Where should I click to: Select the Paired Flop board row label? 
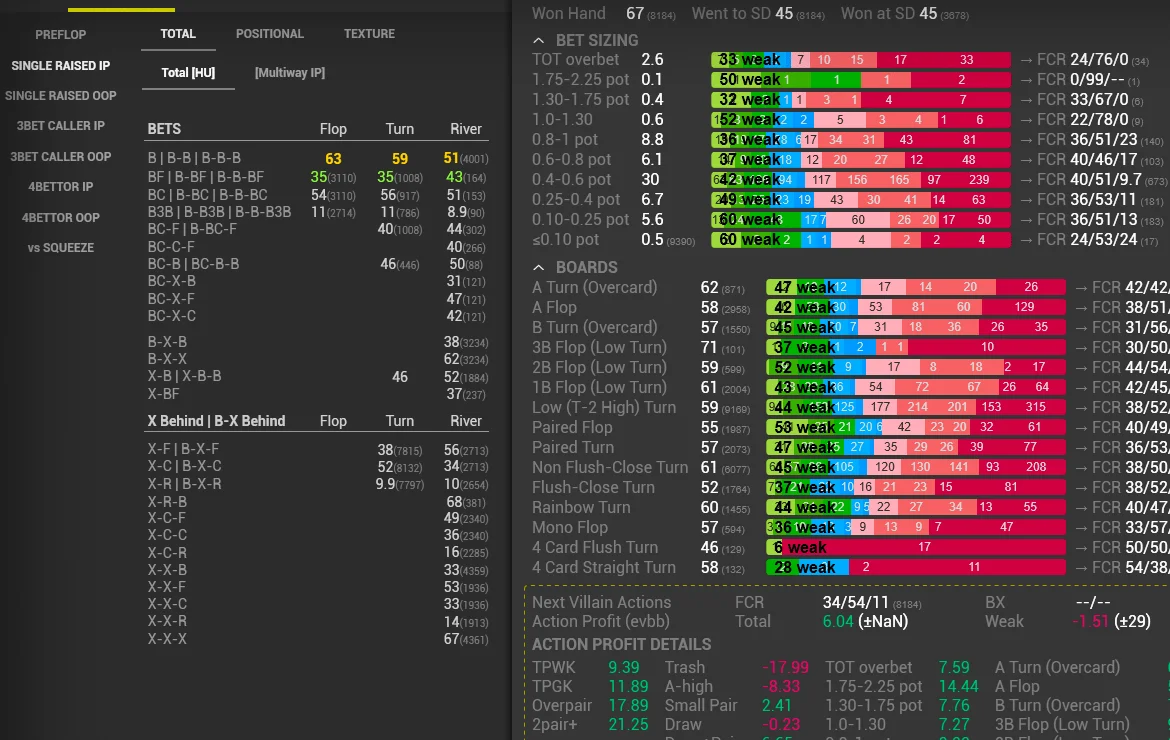572,428
